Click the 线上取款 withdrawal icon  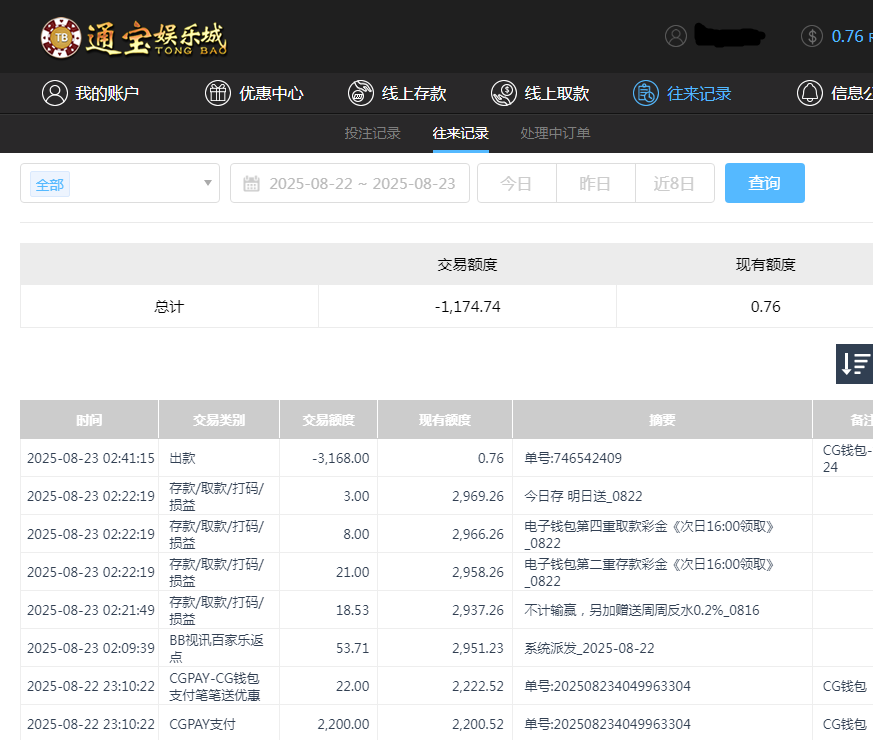tap(504, 93)
